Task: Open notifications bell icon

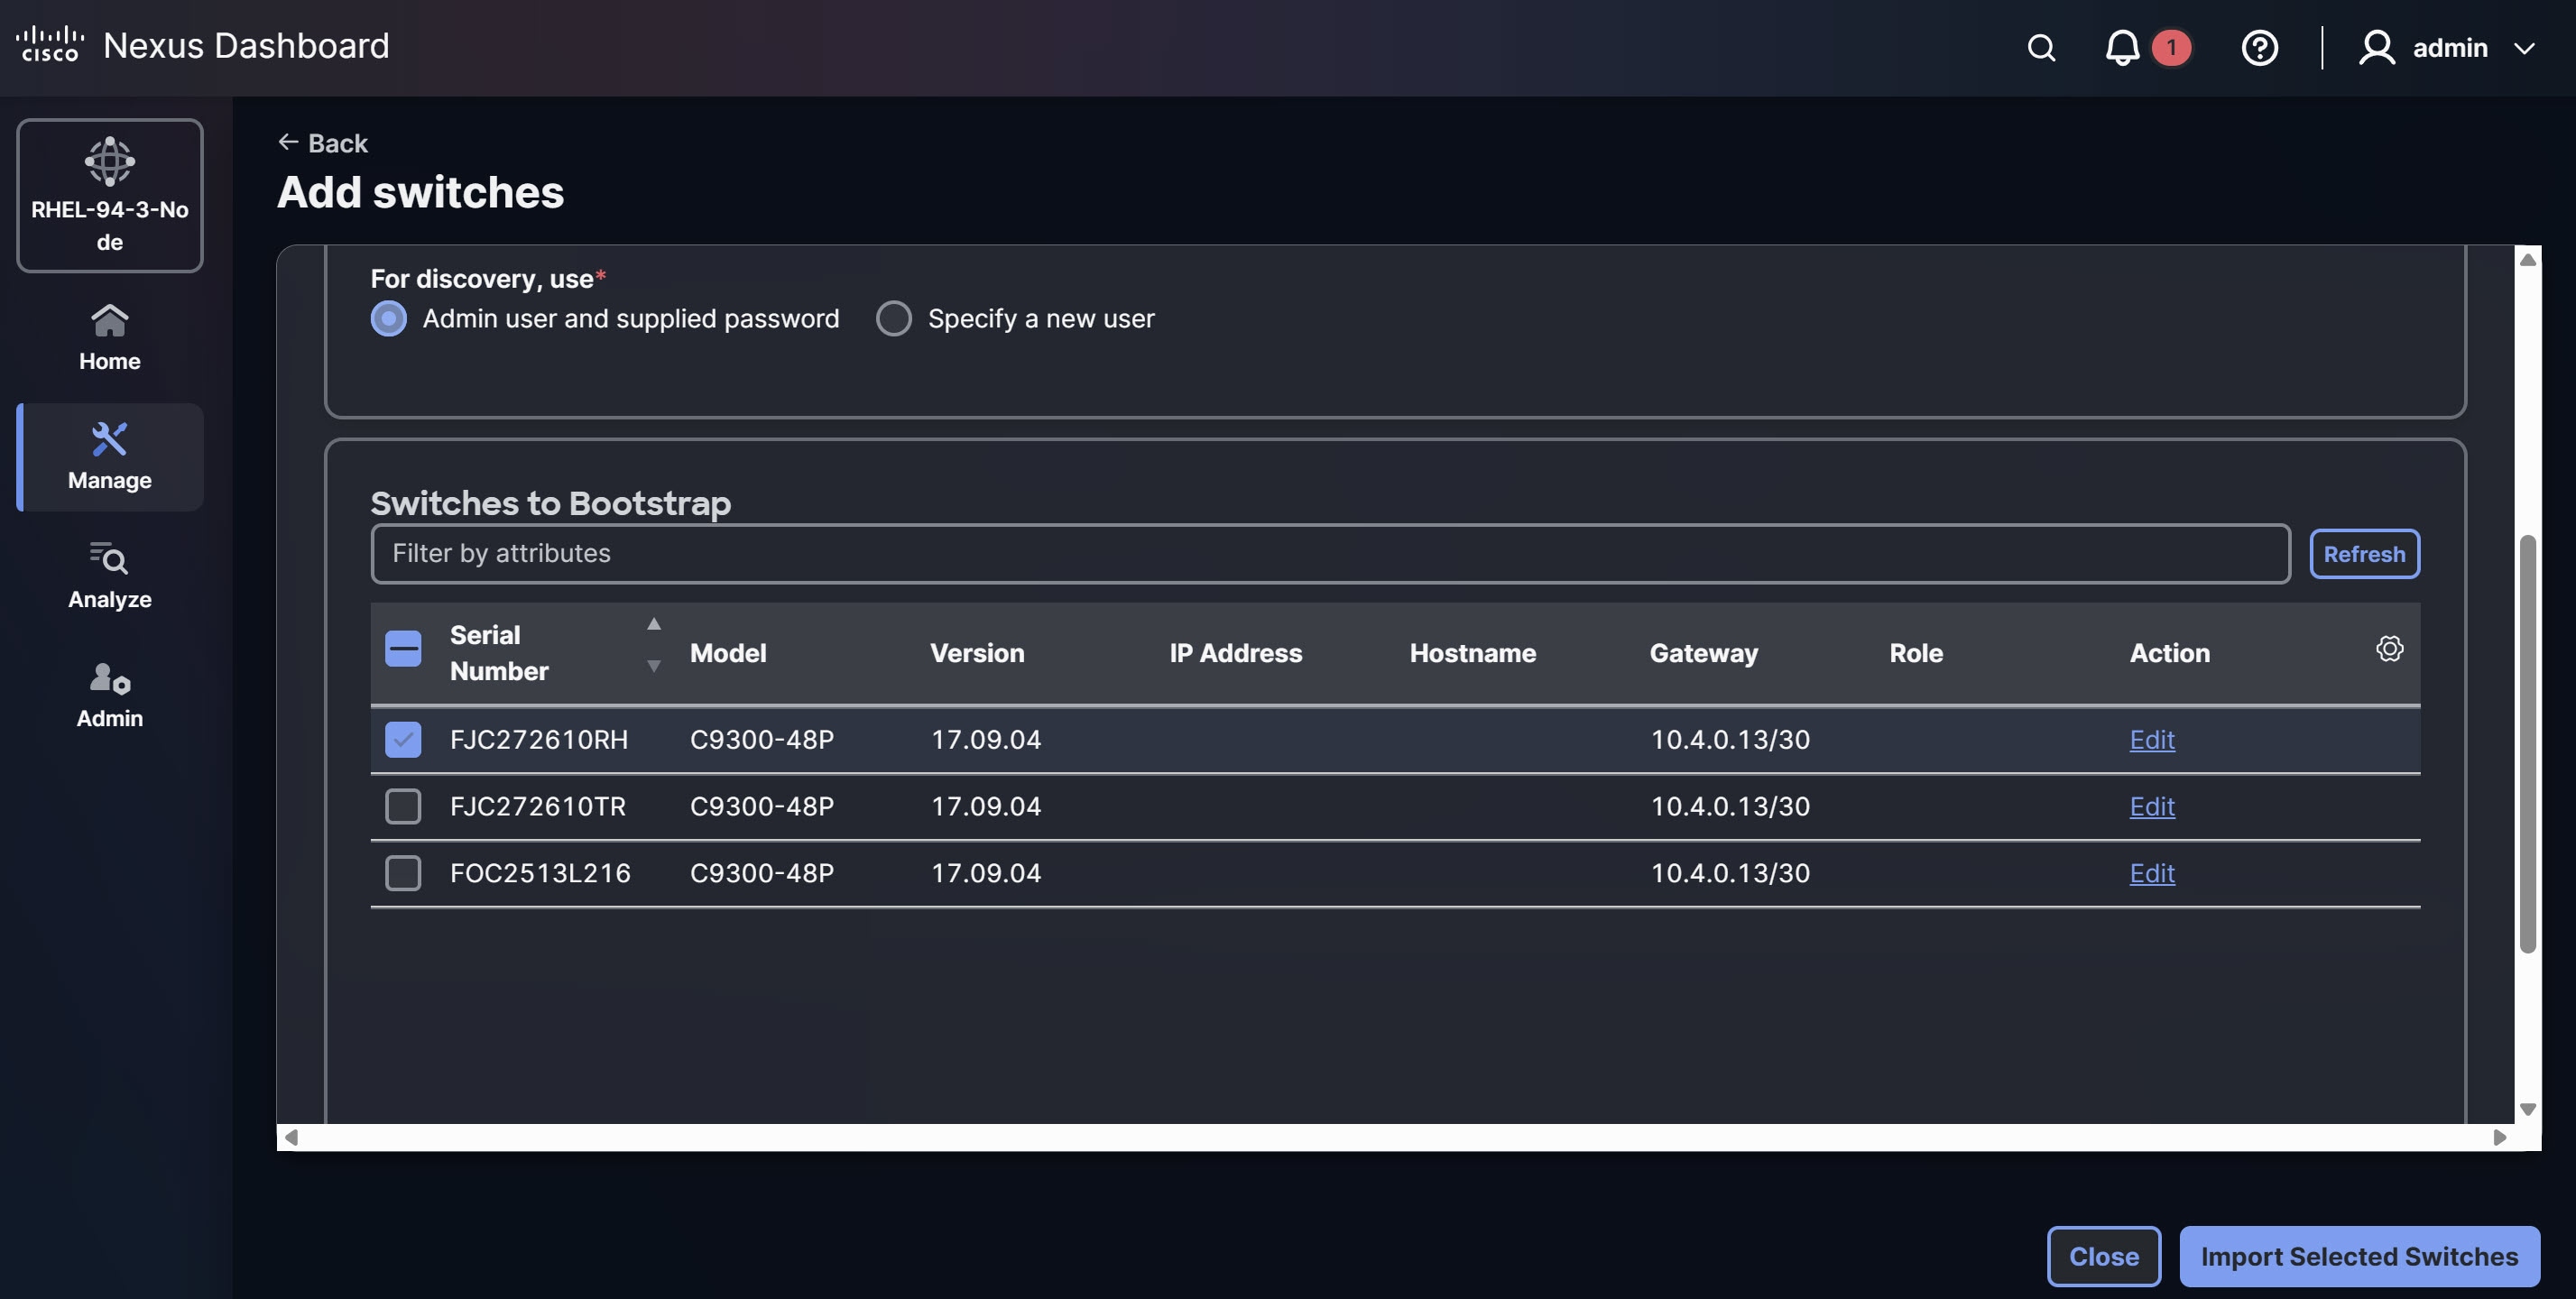Action: (x=2121, y=47)
